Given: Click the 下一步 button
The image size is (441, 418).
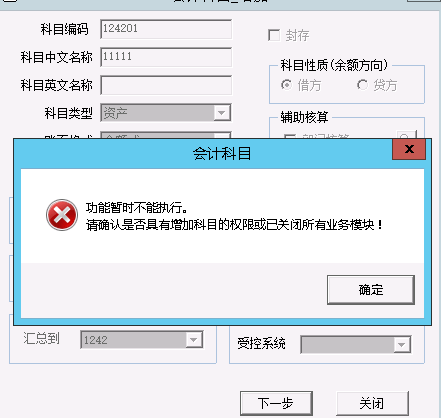Looking at the screenshot, I should (276, 403).
